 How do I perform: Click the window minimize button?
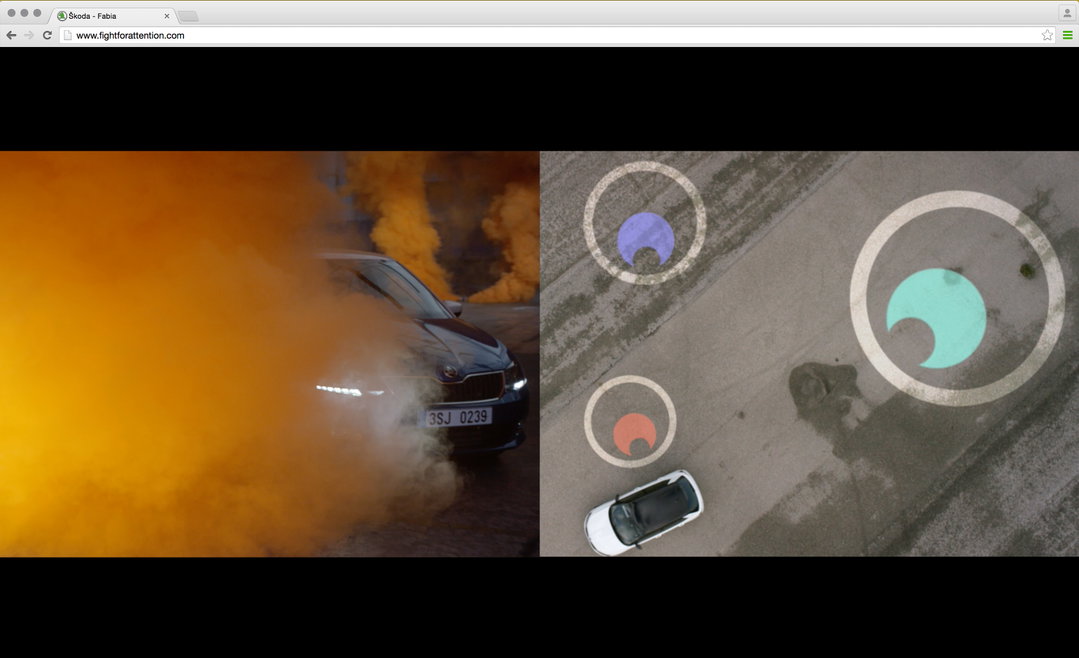(24, 13)
